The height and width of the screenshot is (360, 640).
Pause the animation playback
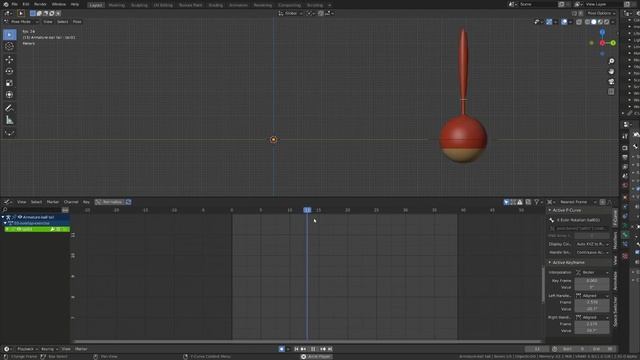pyautogui.click(x=313, y=349)
